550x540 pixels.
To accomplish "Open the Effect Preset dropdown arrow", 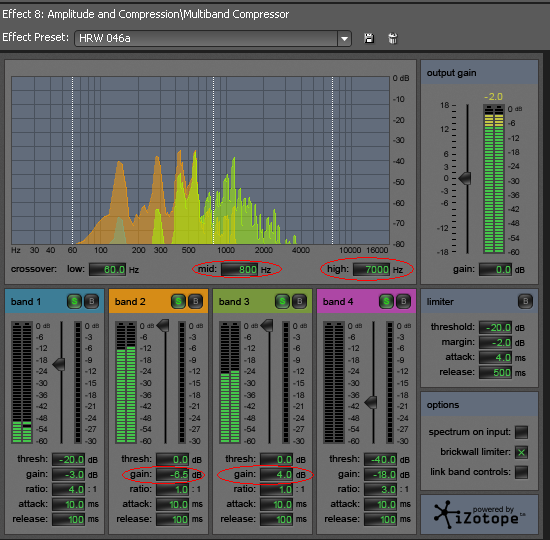I will coord(344,38).
